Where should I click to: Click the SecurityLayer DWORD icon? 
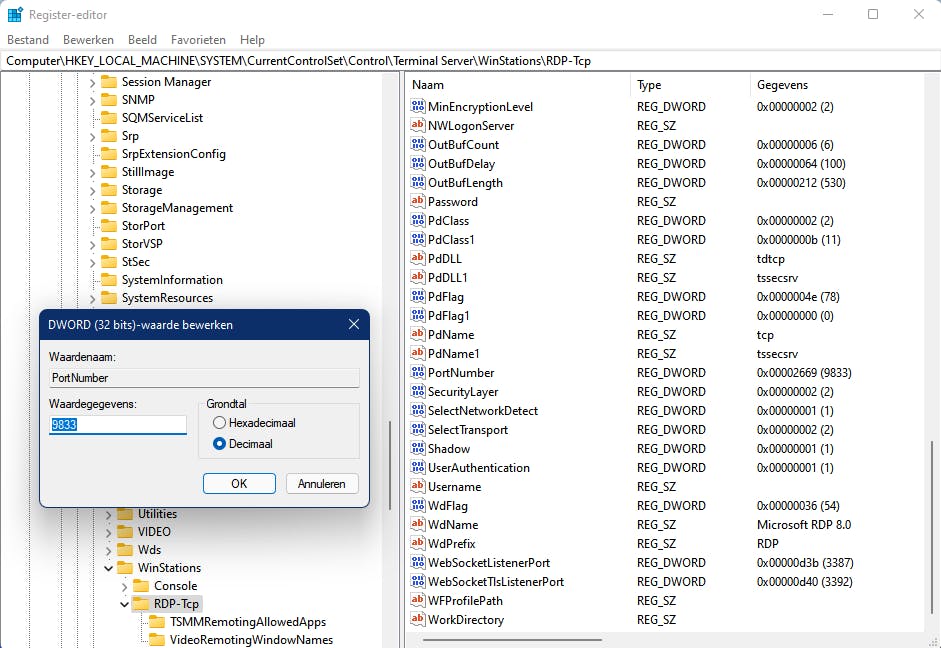pos(418,391)
